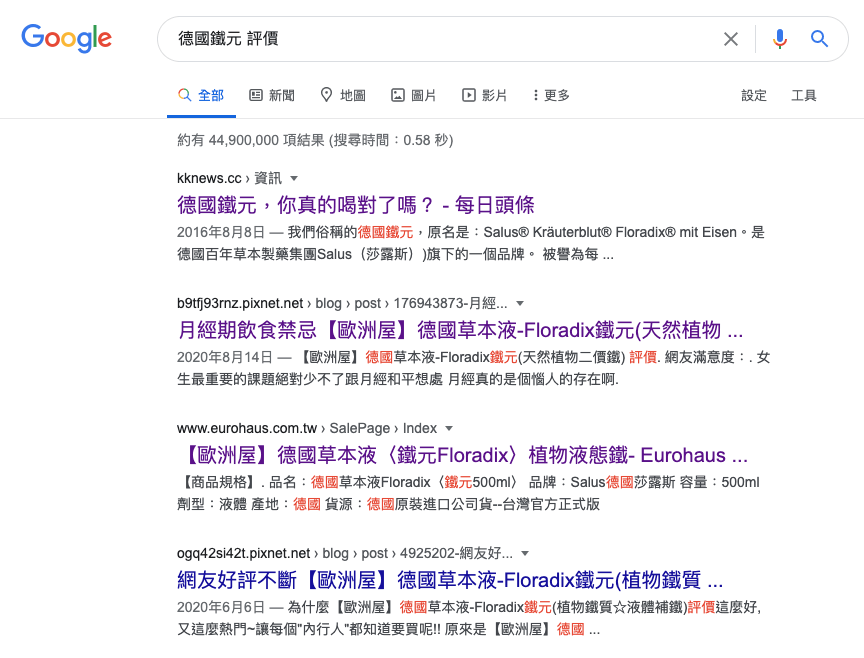Screen dimensions: 864x658
Task: Click snippet date 2016年8月8日
Action: pos(221,233)
